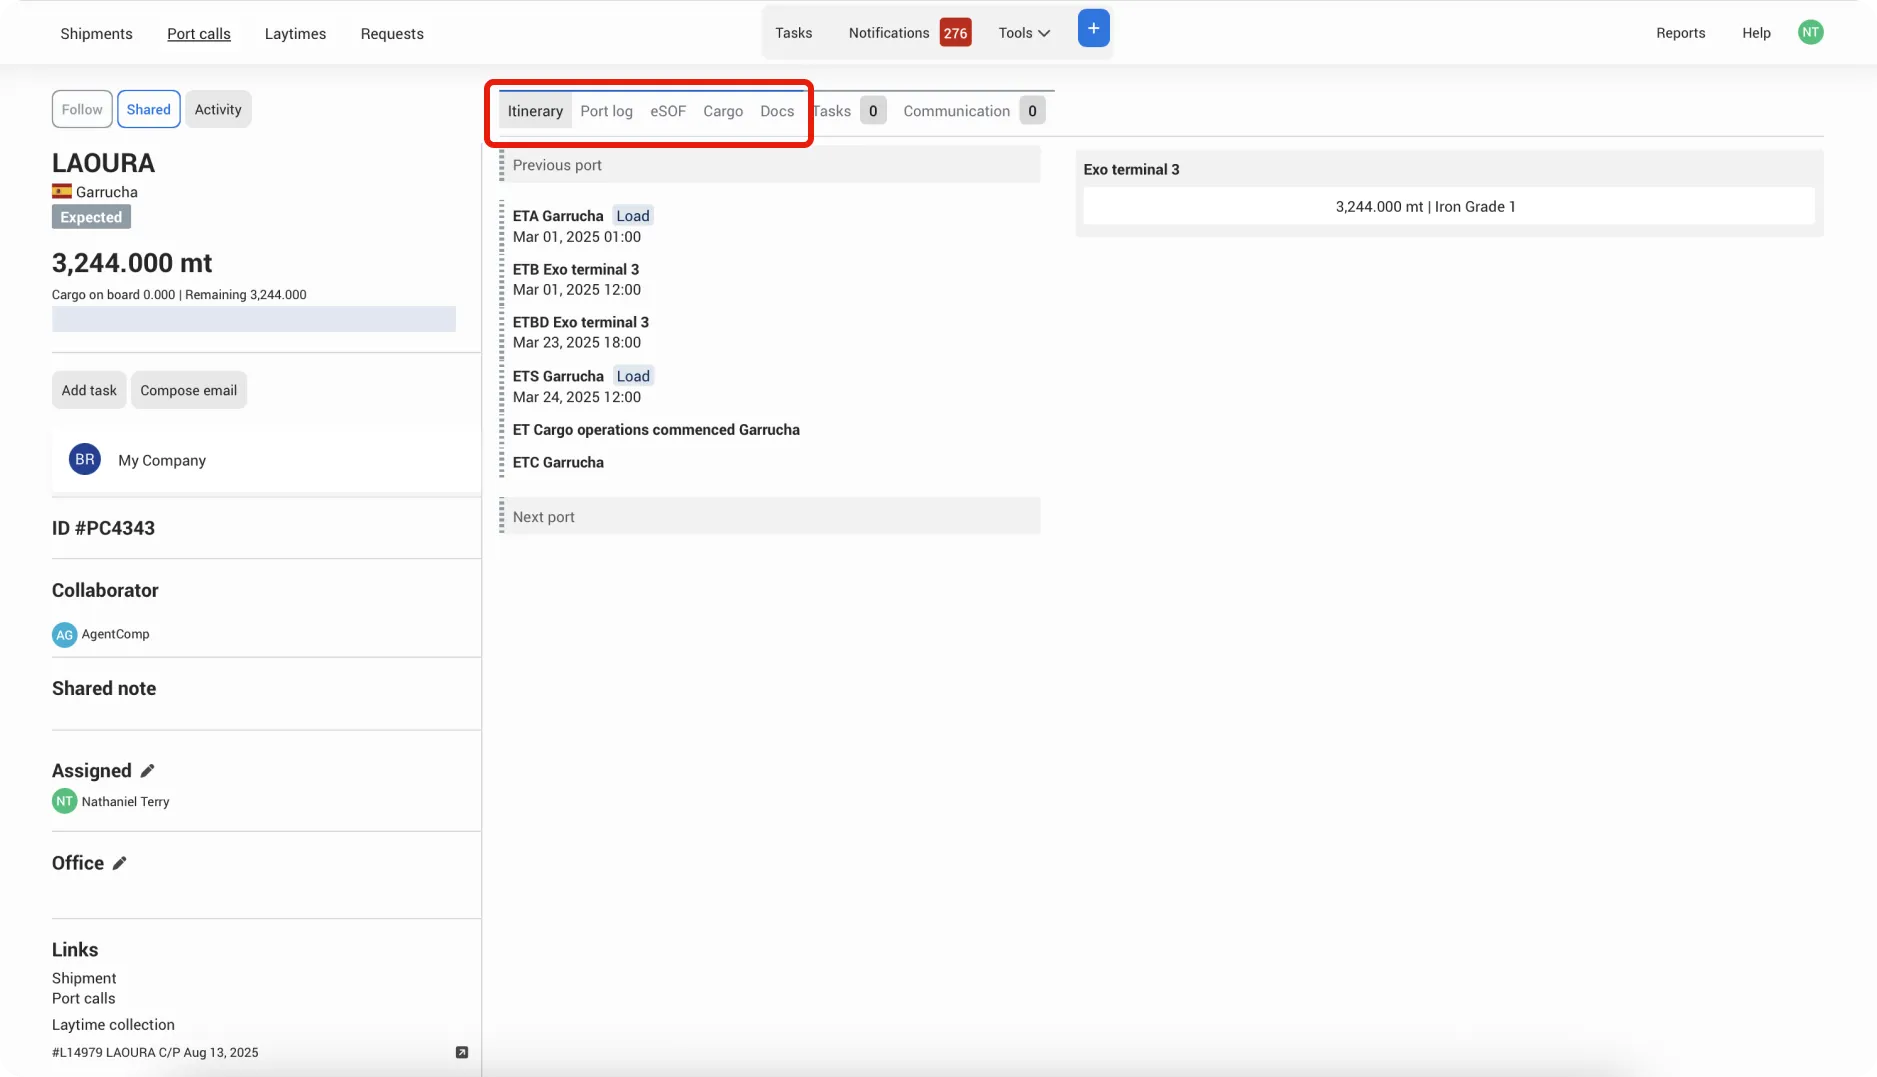The width and height of the screenshot is (1877, 1077).
Task: Open laytime #L14979 LAOURA C/P entry
Action: [155, 1053]
